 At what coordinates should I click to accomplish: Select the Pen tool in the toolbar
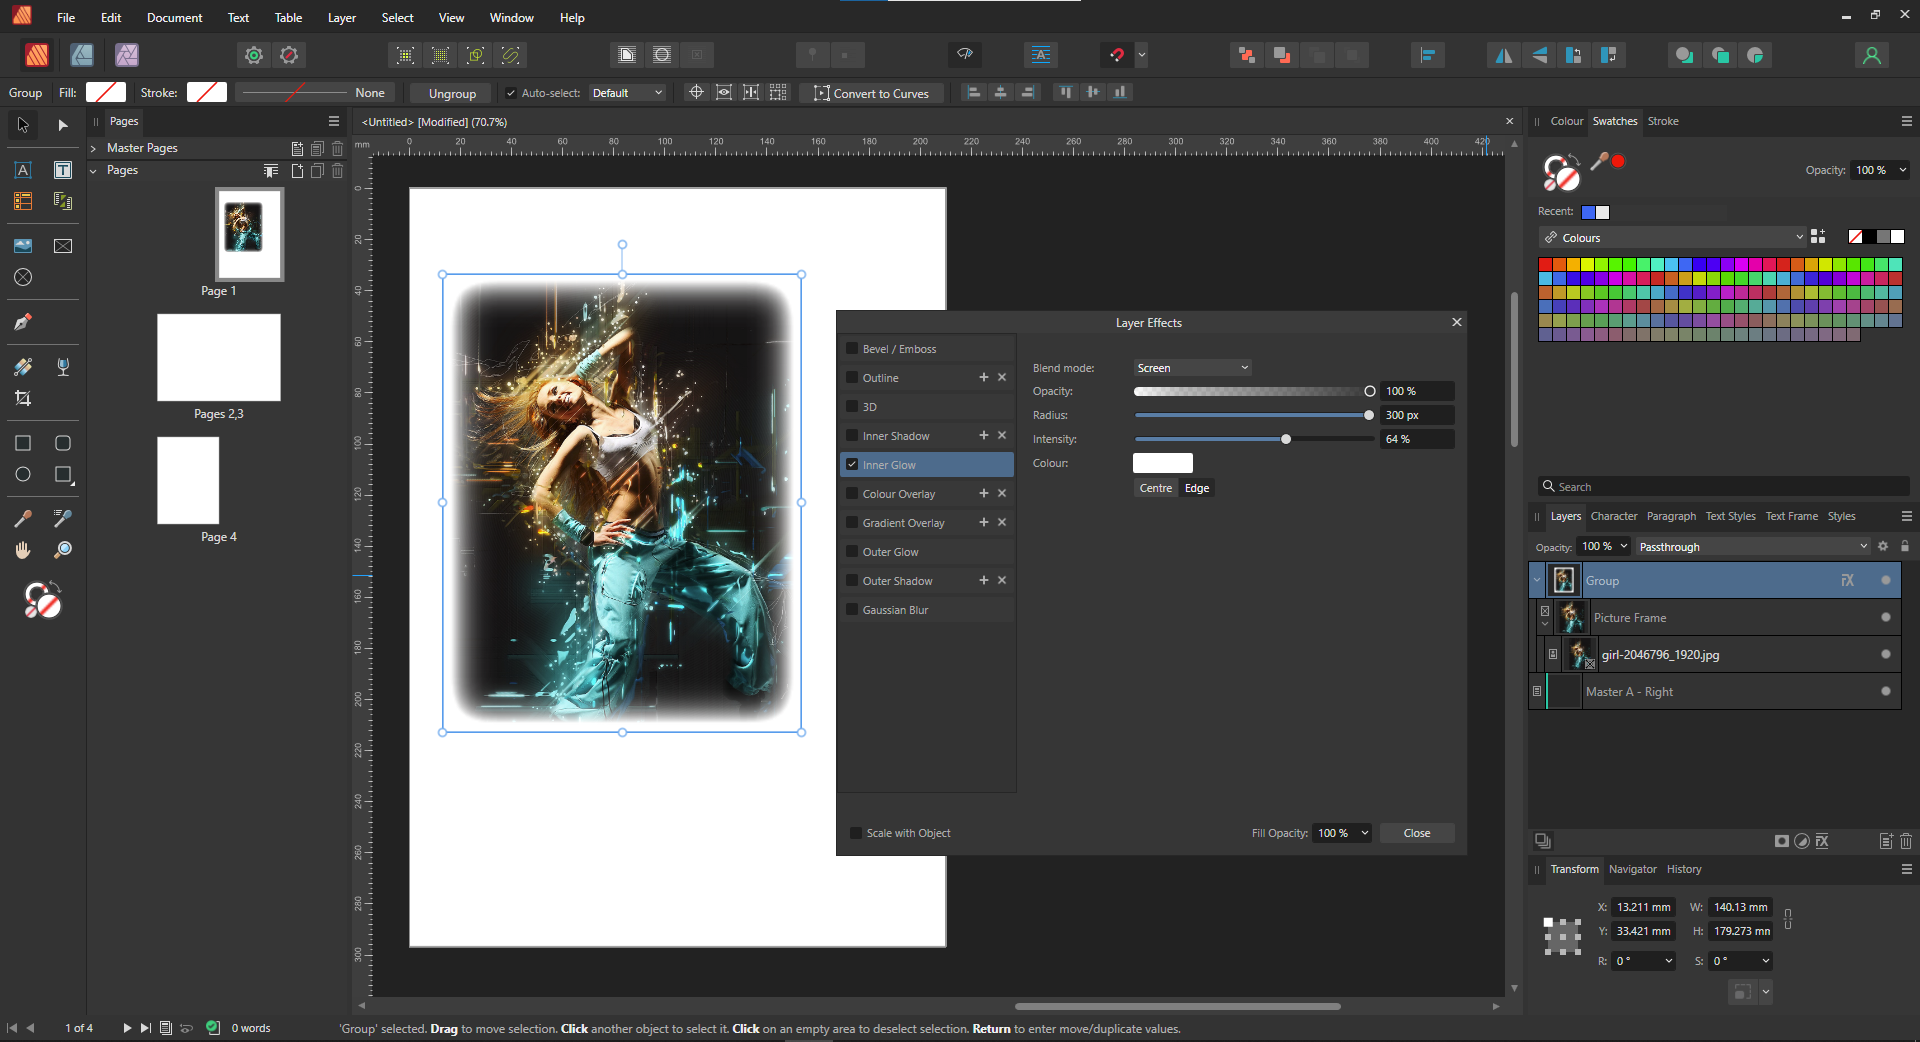point(23,322)
